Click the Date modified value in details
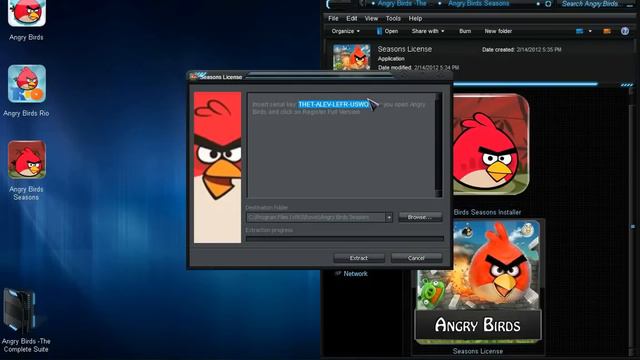This screenshot has height=360, width=640. click(436, 67)
